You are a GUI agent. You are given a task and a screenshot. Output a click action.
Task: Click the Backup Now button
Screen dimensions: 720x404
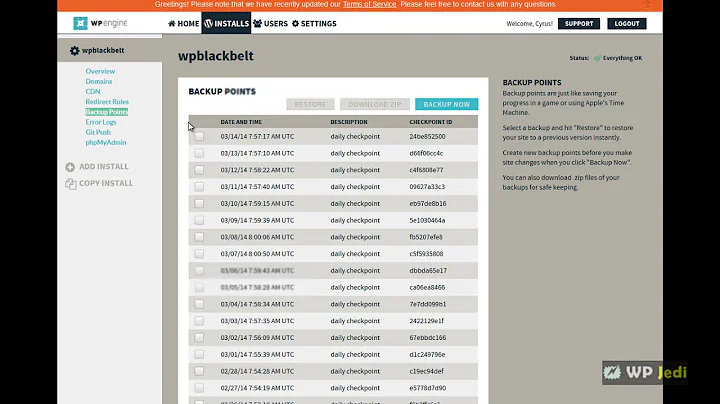click(446, 104)
